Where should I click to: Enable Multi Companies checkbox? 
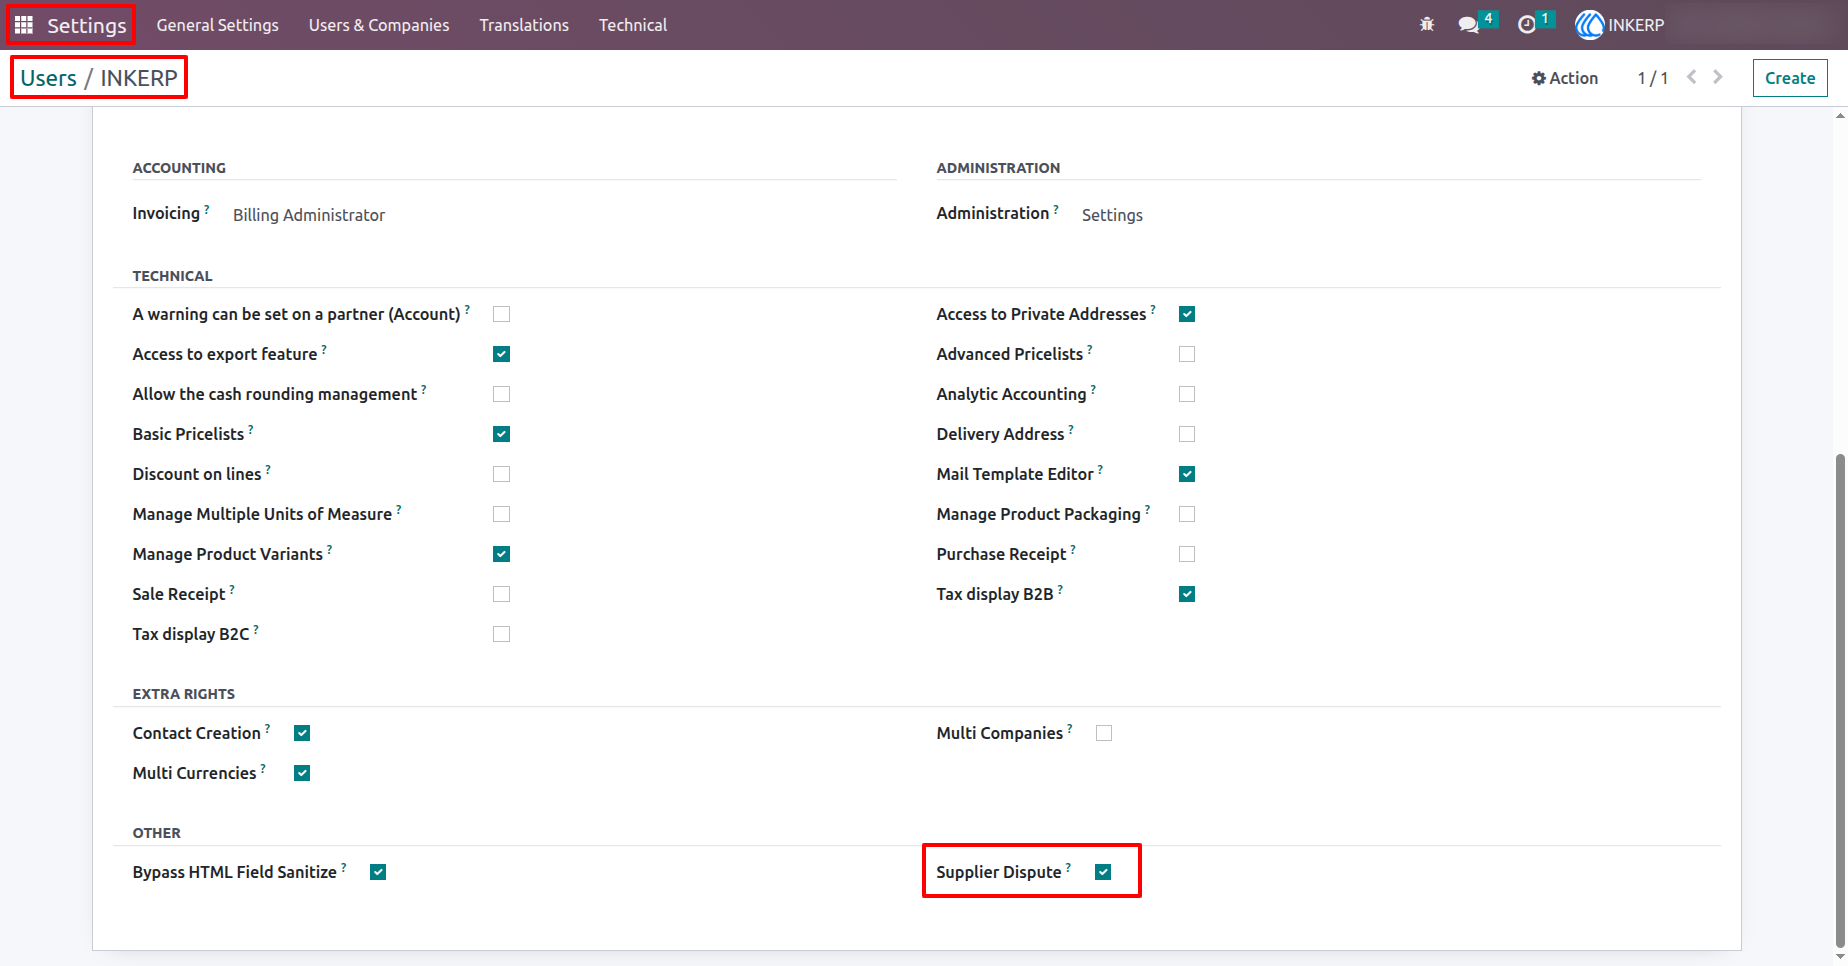pos(1104,733)
